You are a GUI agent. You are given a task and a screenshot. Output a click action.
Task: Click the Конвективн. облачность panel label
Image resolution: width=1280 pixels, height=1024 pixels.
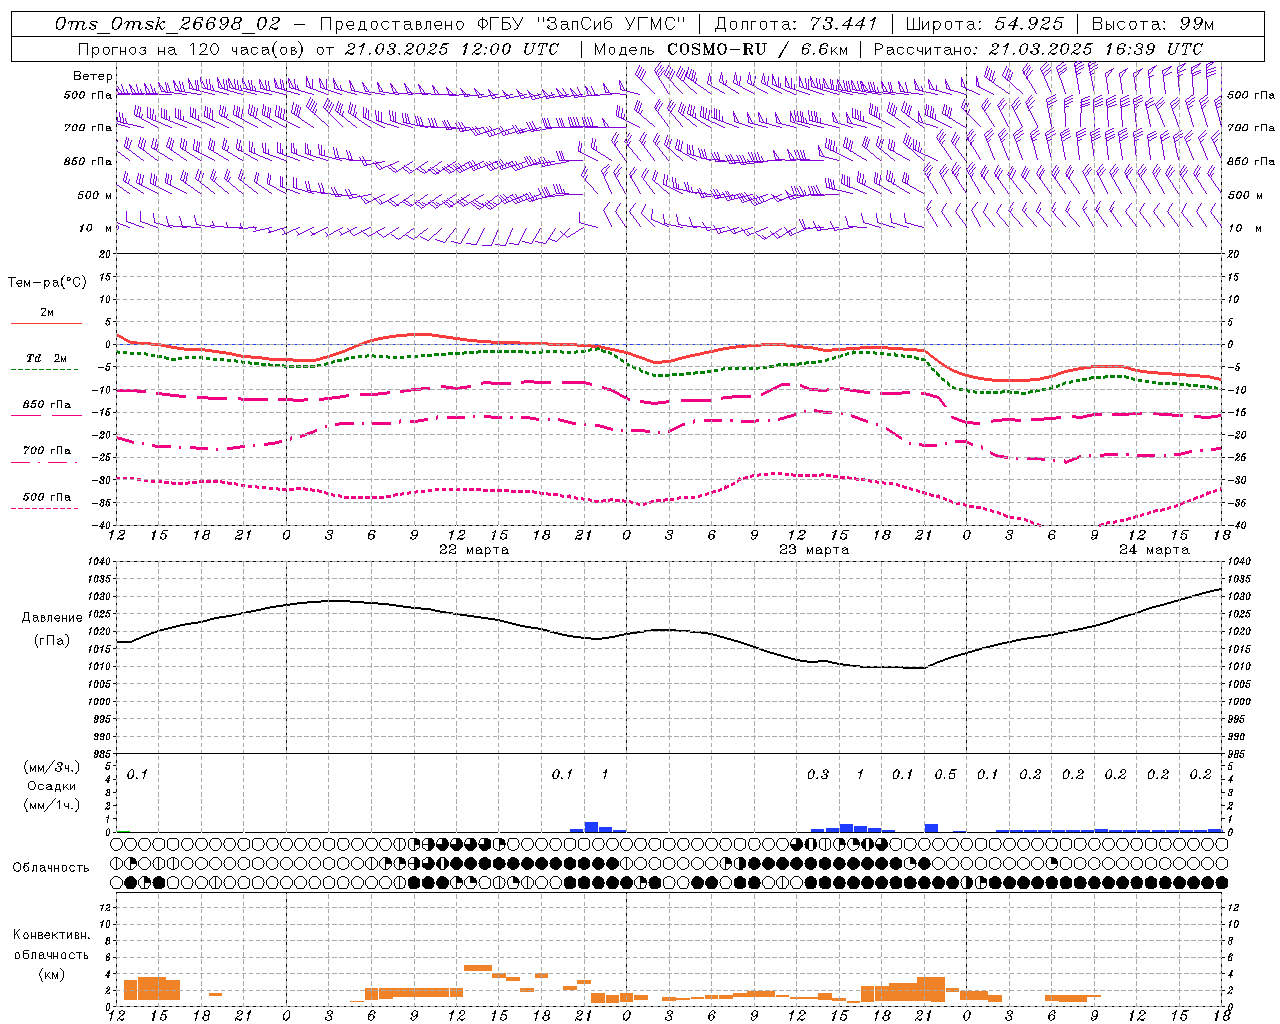(51, 954)
